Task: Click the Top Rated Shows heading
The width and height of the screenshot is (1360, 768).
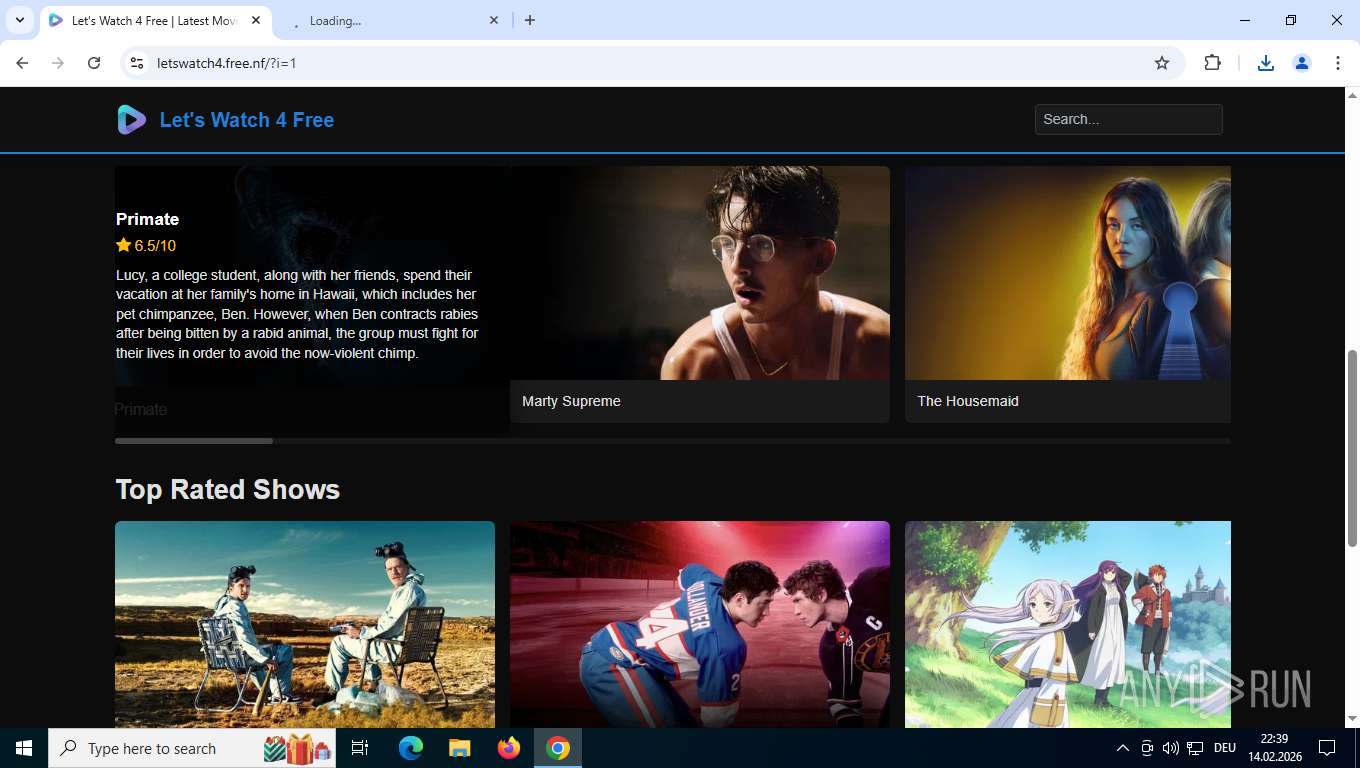Action: pos(228,489)
